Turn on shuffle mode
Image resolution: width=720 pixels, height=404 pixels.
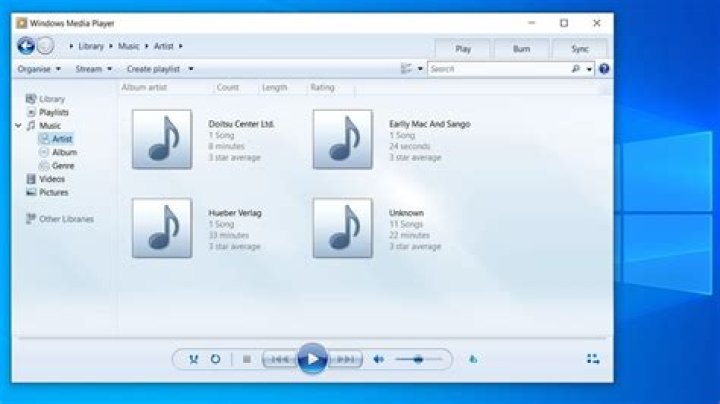pos(193,359)
